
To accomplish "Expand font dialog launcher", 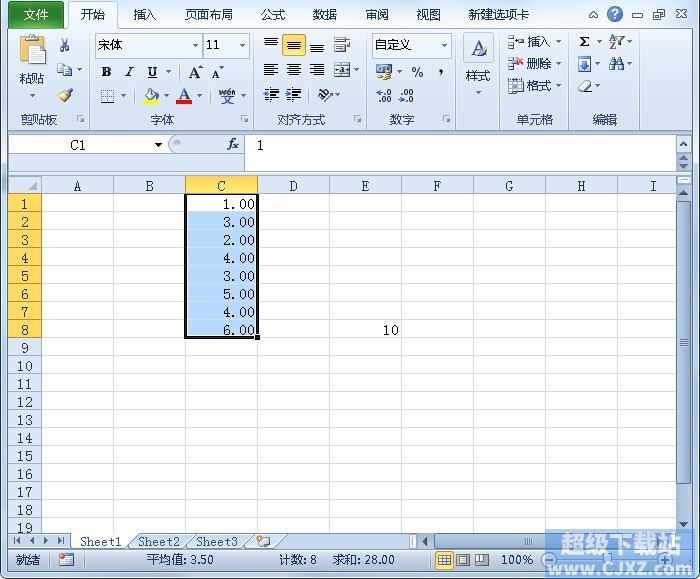I will 244,119.
